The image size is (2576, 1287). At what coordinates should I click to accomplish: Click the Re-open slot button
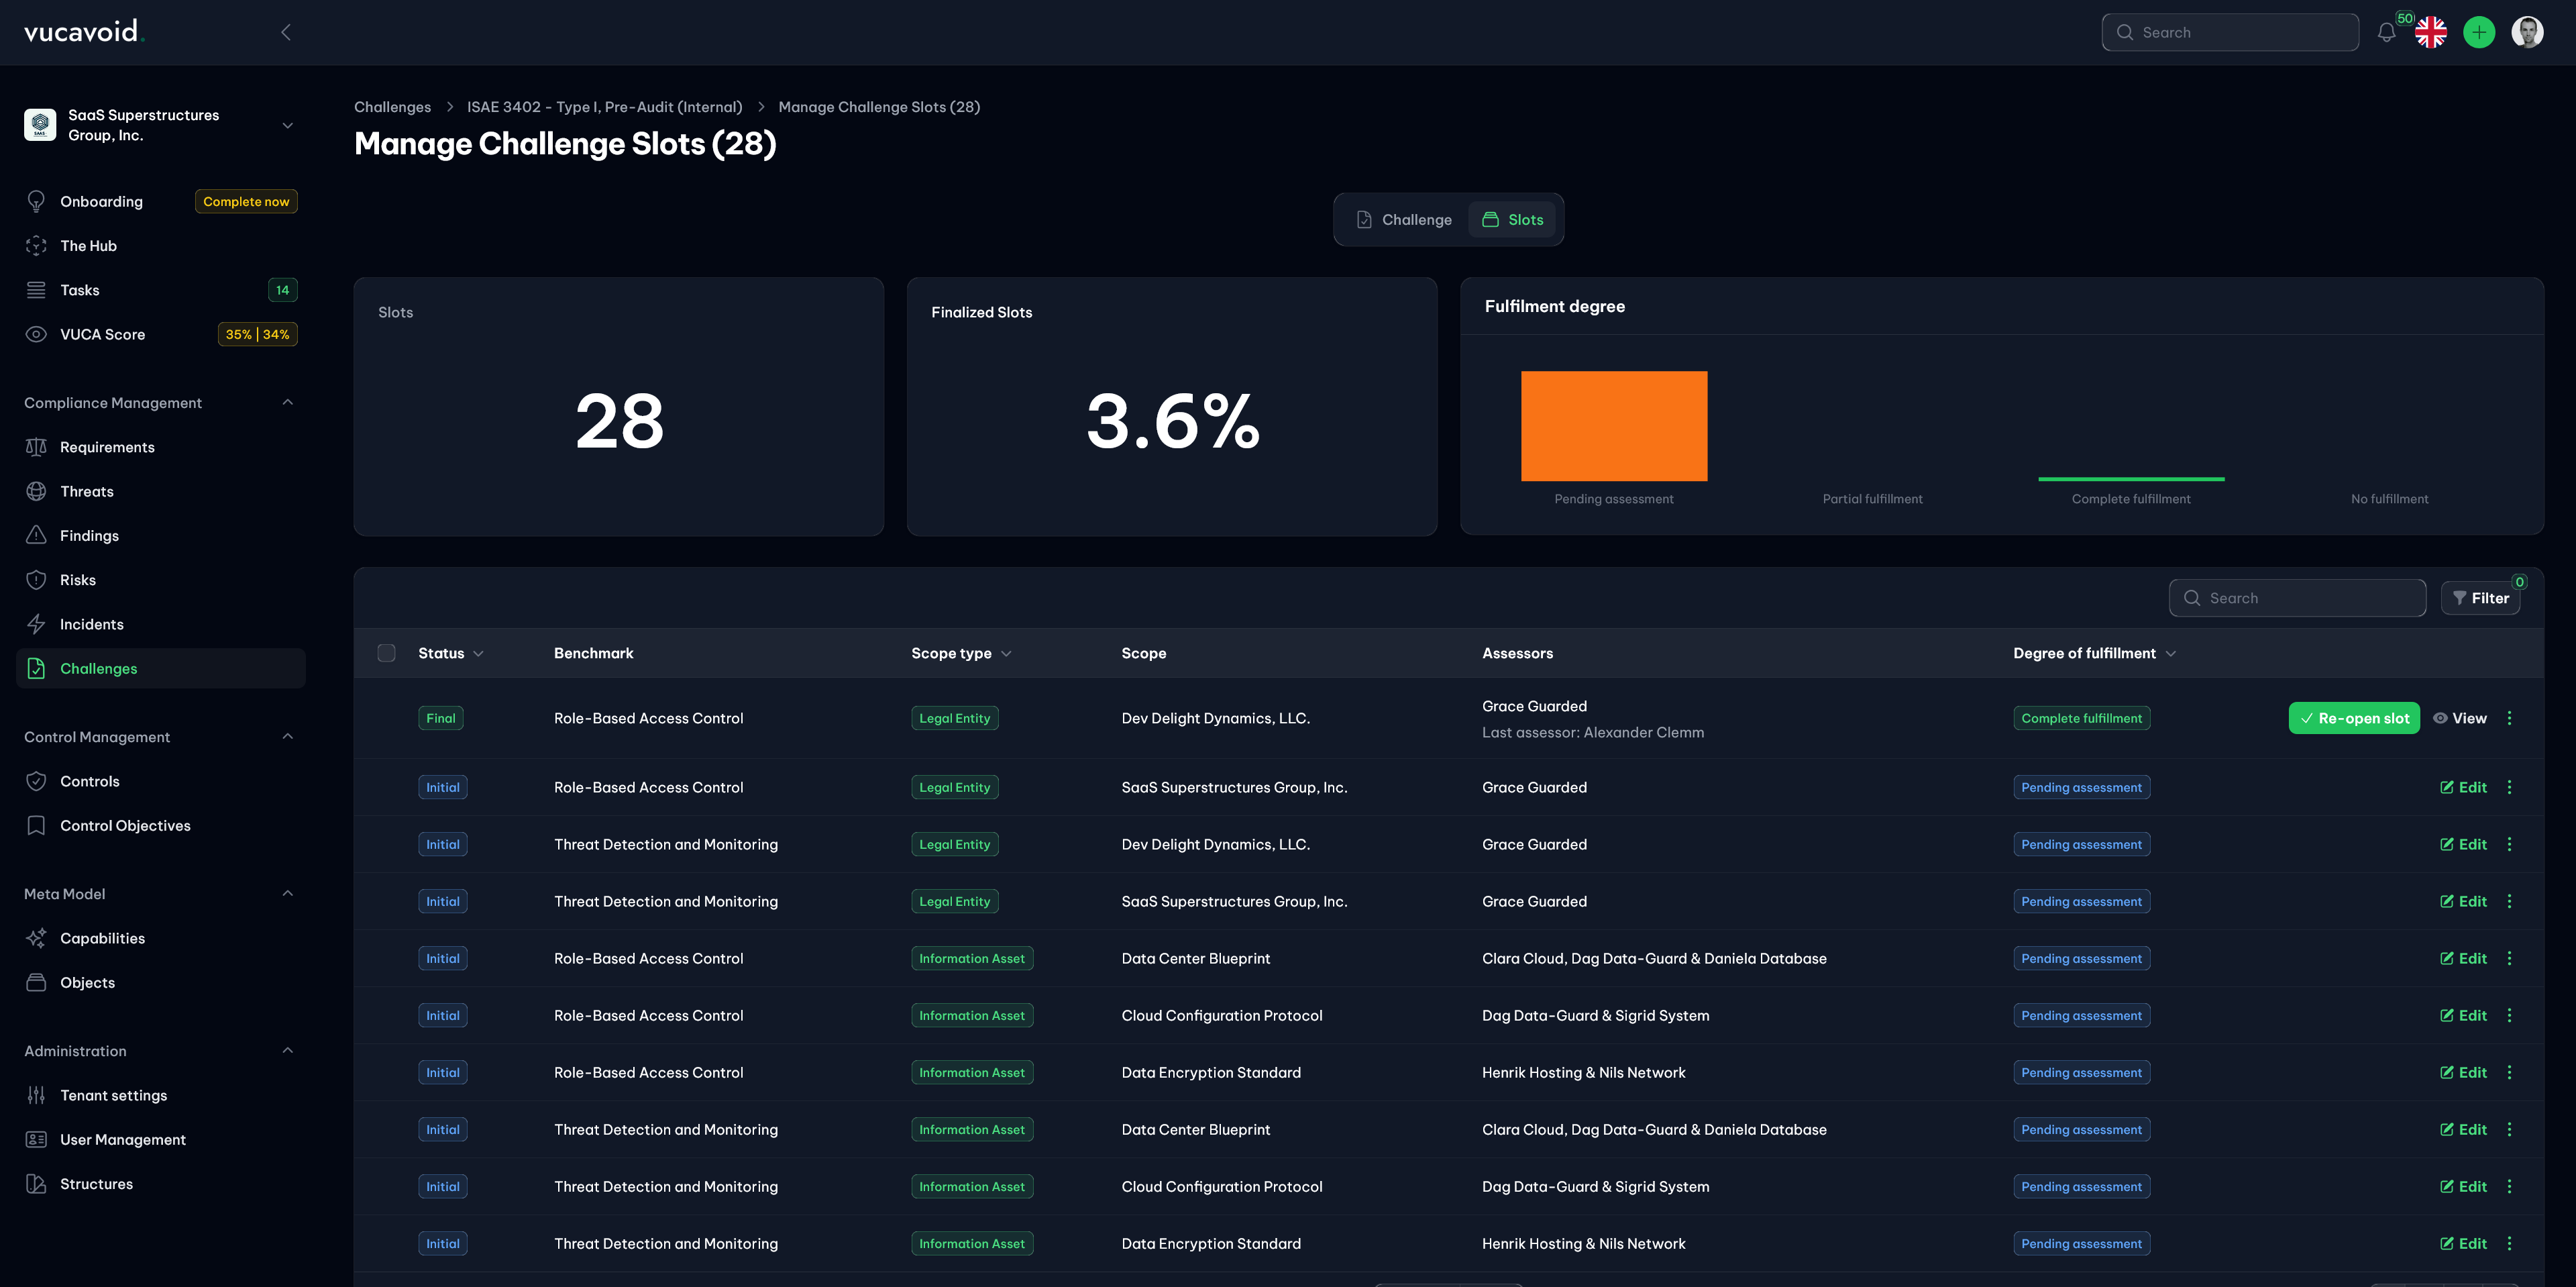pos(2354,717)
